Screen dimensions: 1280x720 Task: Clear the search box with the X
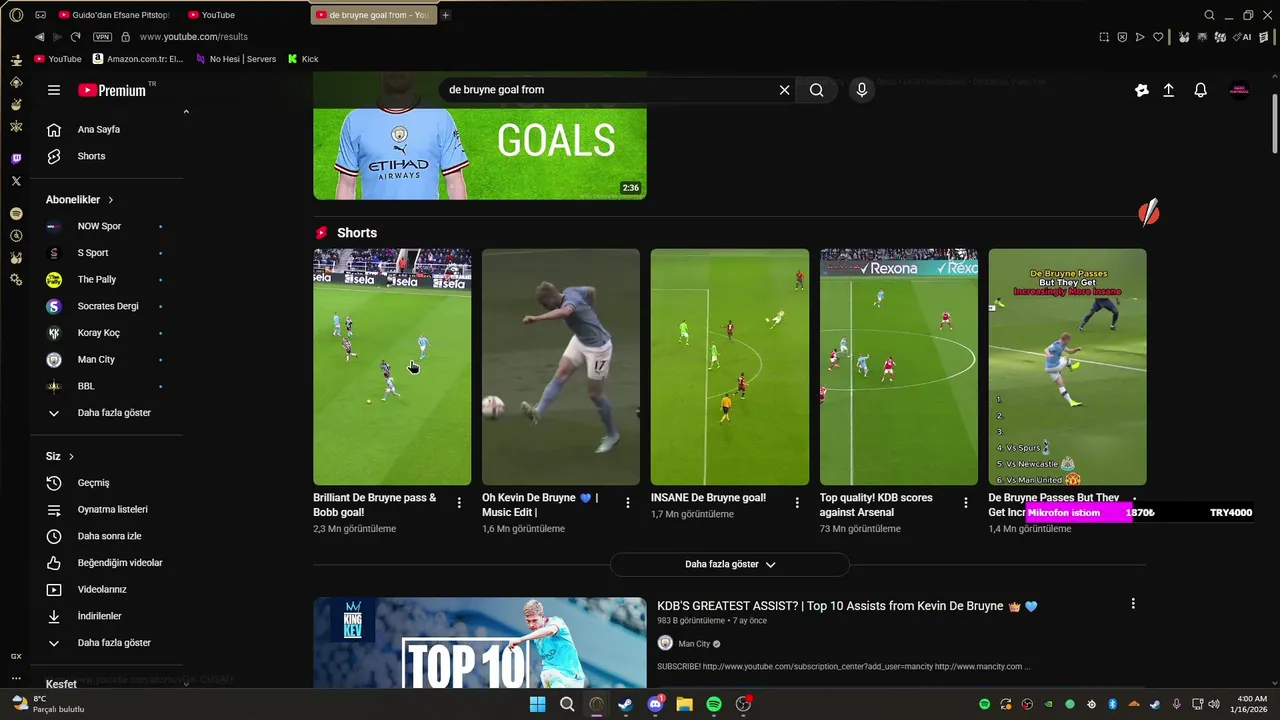tap(784, 90)
